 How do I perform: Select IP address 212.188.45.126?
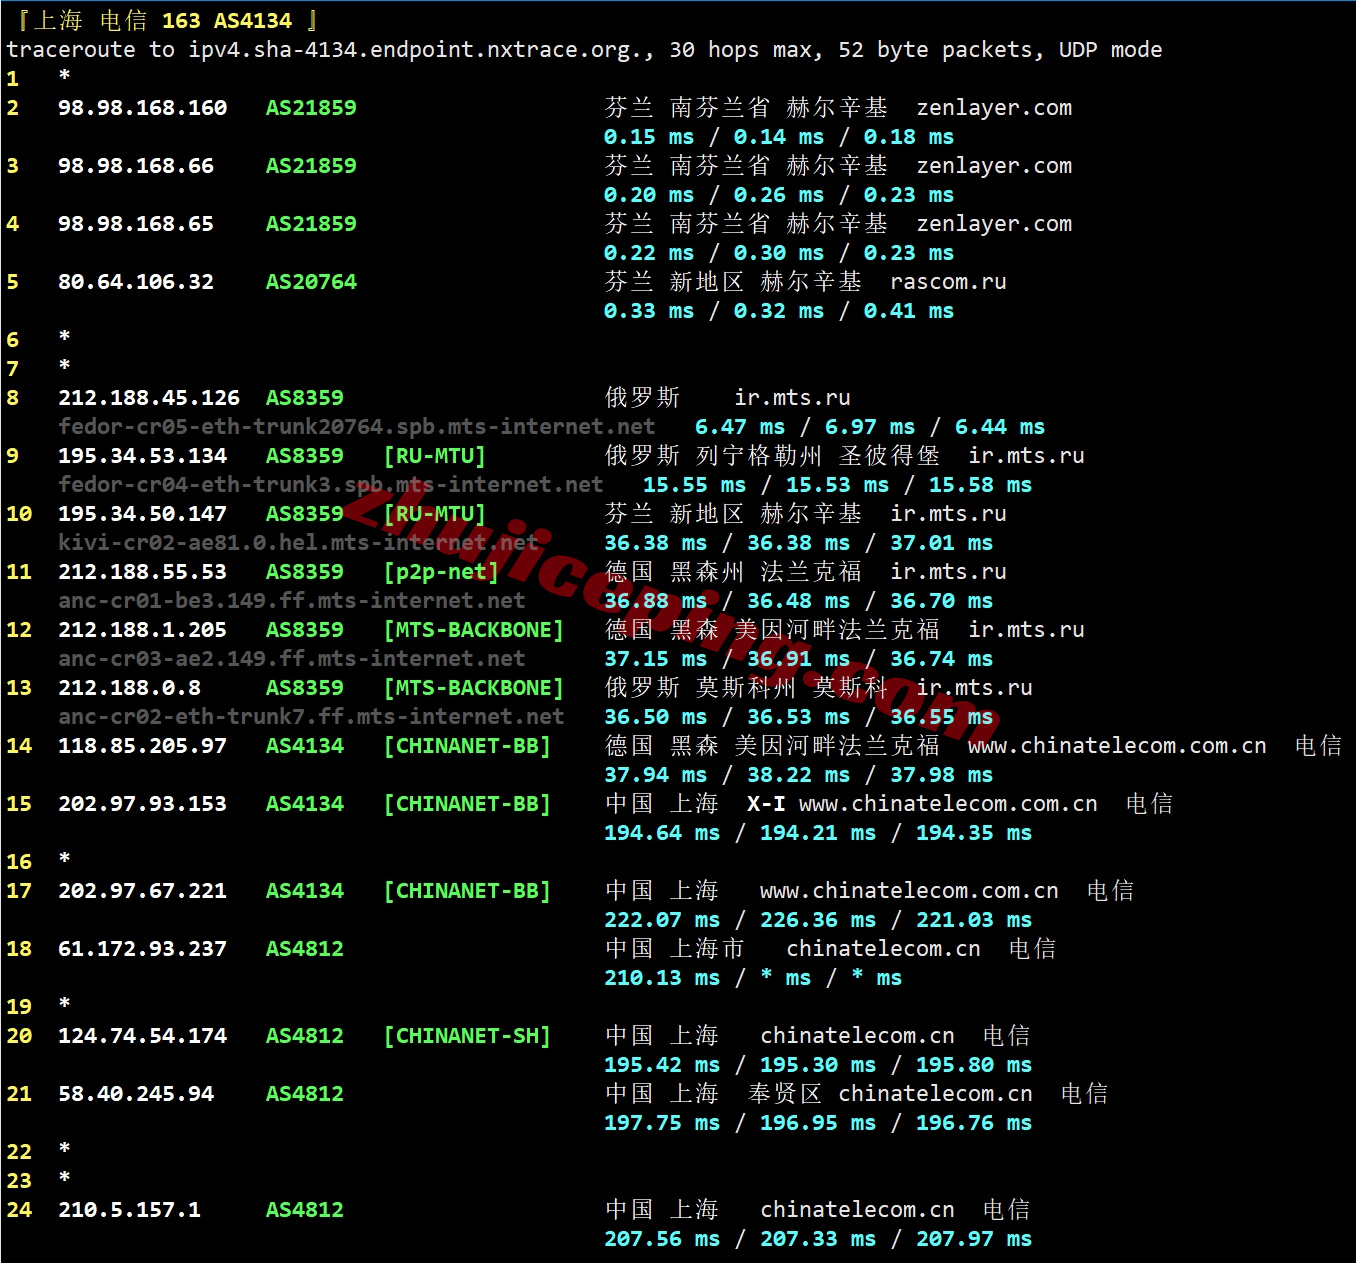(149, 398)
